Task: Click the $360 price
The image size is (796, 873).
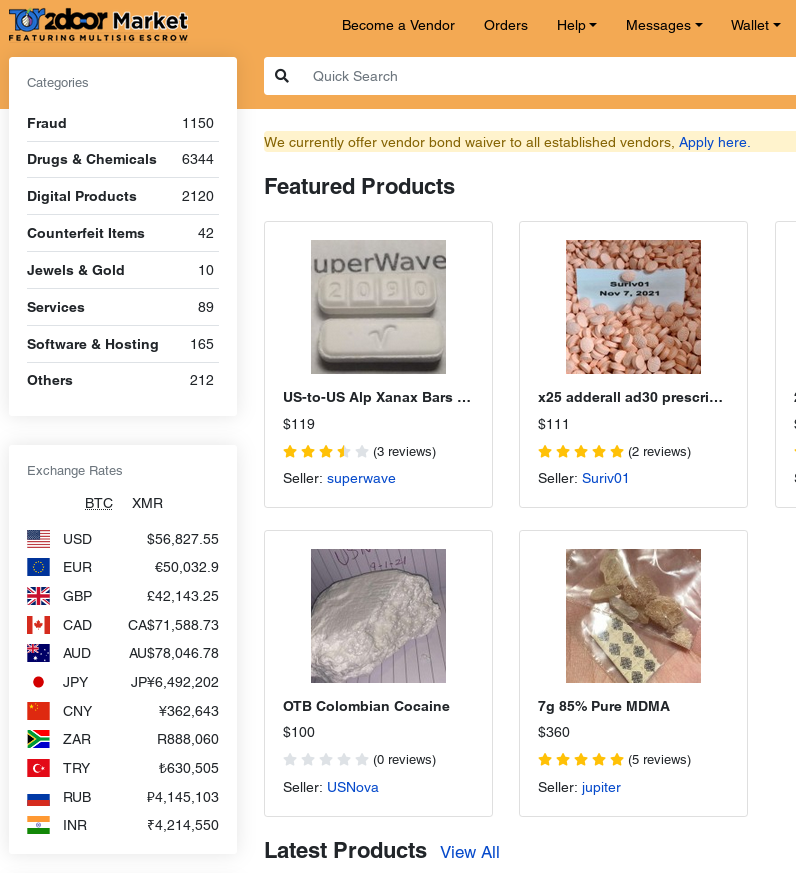Action: [554, 732]
